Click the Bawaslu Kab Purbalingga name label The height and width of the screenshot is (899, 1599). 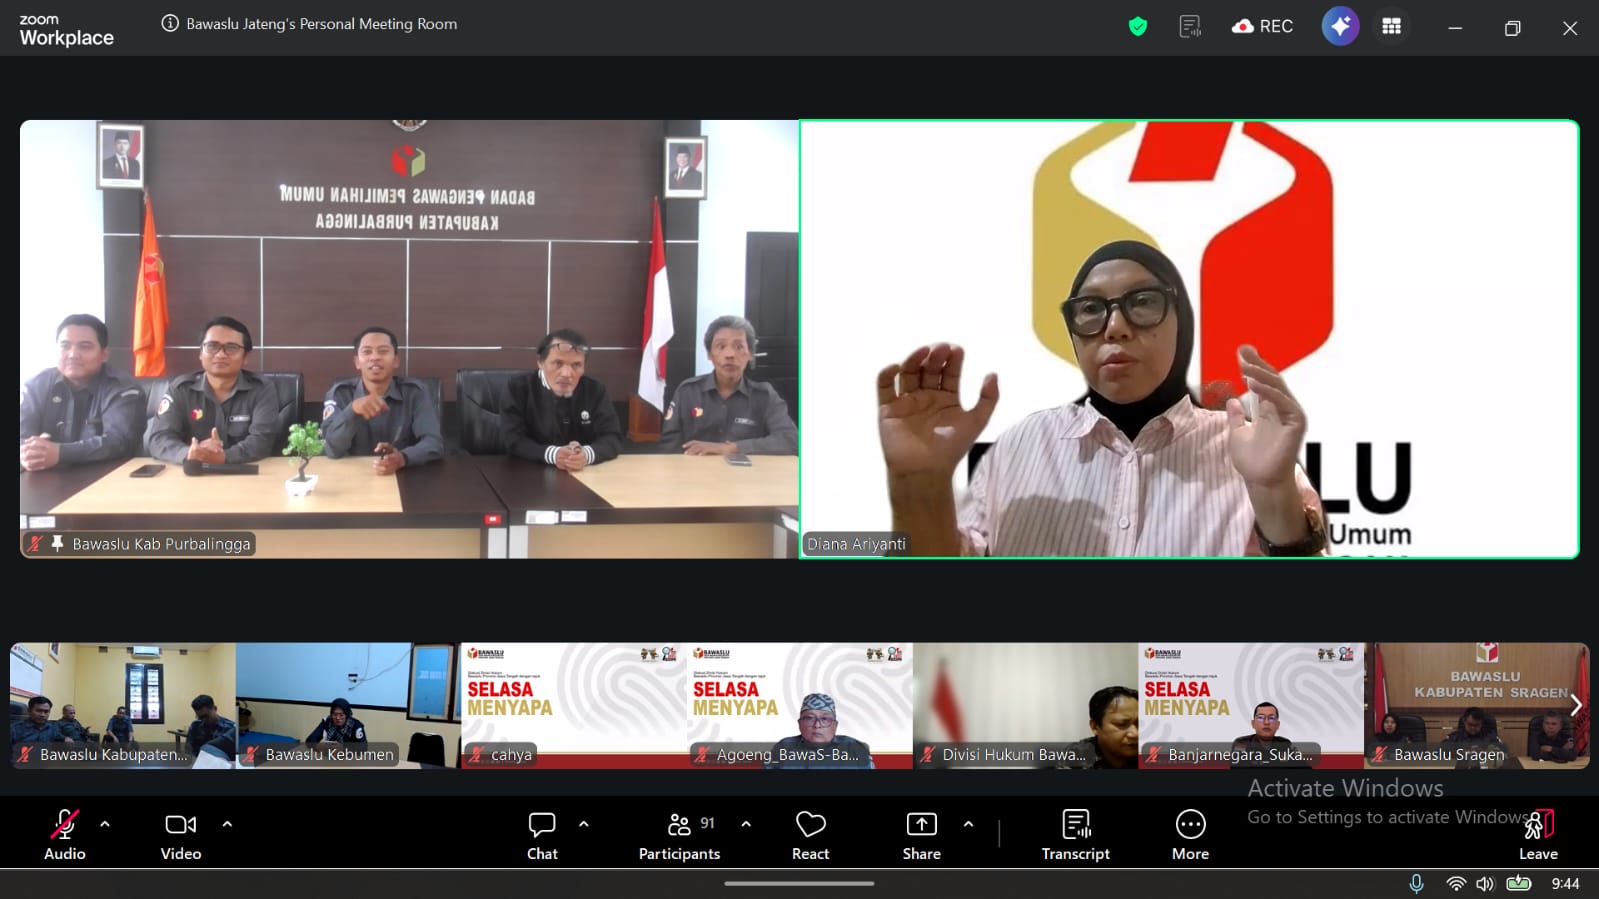tap(161, 544)
